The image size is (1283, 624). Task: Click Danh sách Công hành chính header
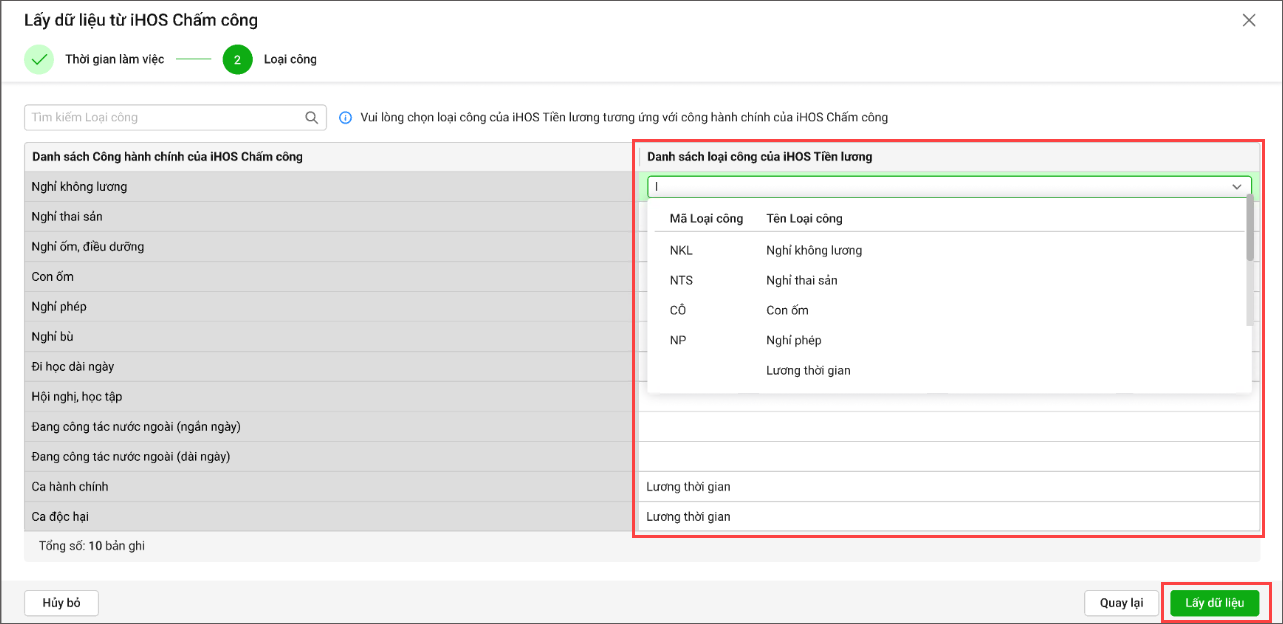[x=167, y=157]
